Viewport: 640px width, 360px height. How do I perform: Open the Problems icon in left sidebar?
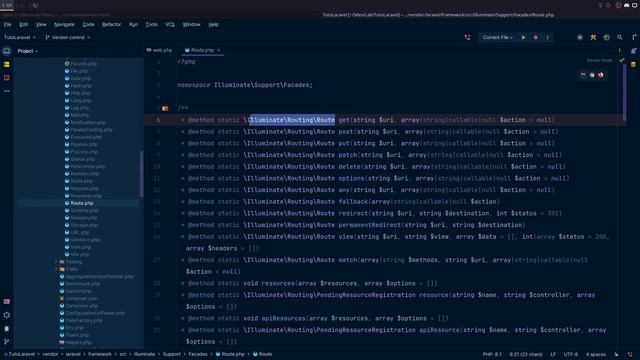[x=7, y=329]
